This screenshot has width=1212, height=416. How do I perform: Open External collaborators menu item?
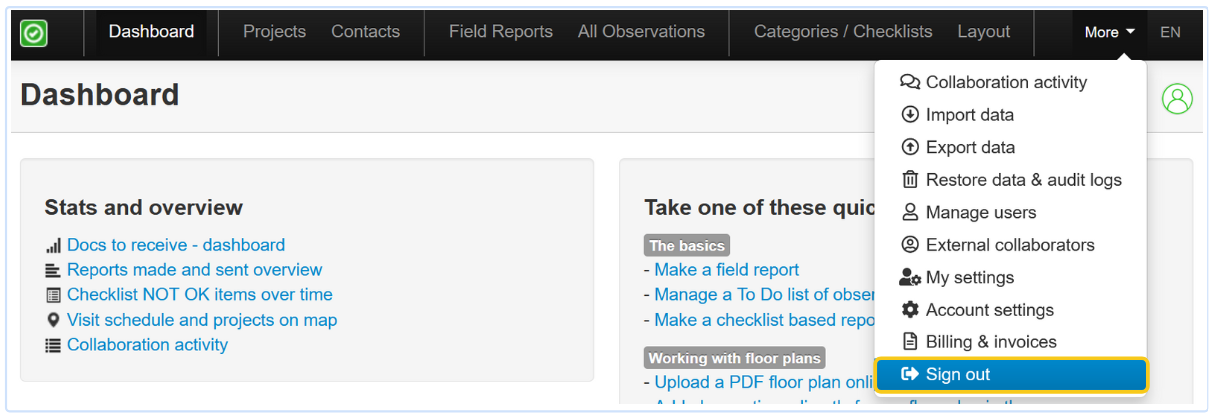[1010, 245]
